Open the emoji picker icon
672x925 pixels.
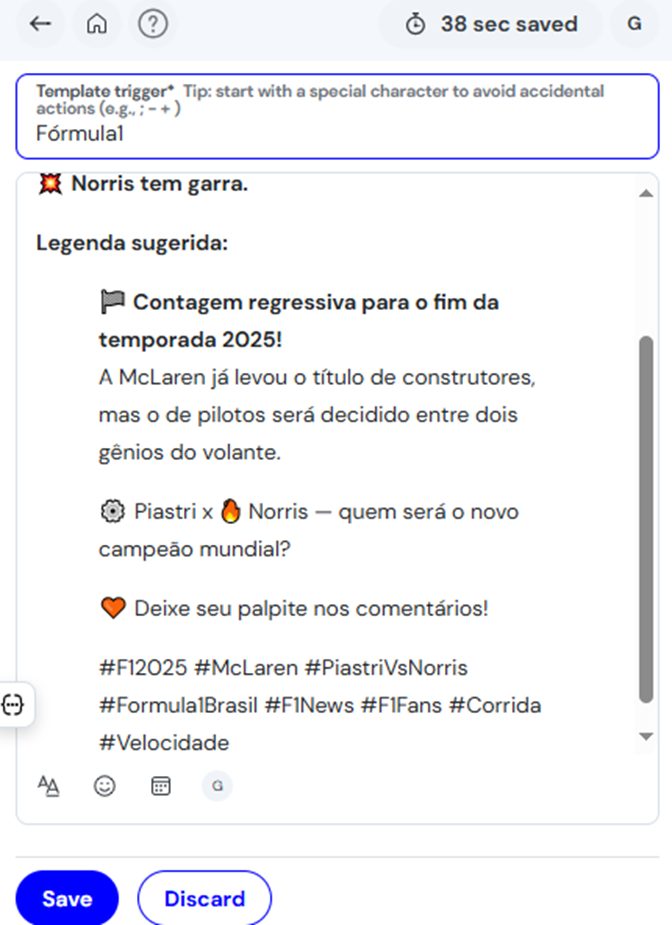click(104, 786)
